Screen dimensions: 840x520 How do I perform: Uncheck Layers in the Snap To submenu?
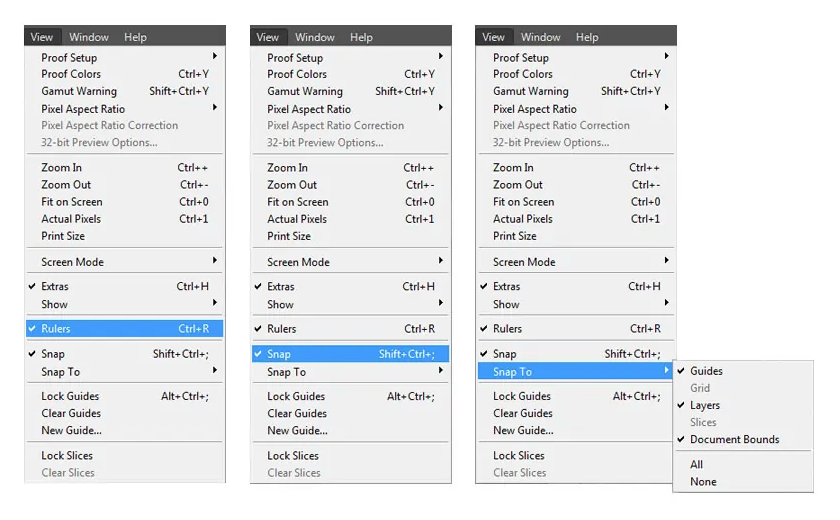(705, 406)
